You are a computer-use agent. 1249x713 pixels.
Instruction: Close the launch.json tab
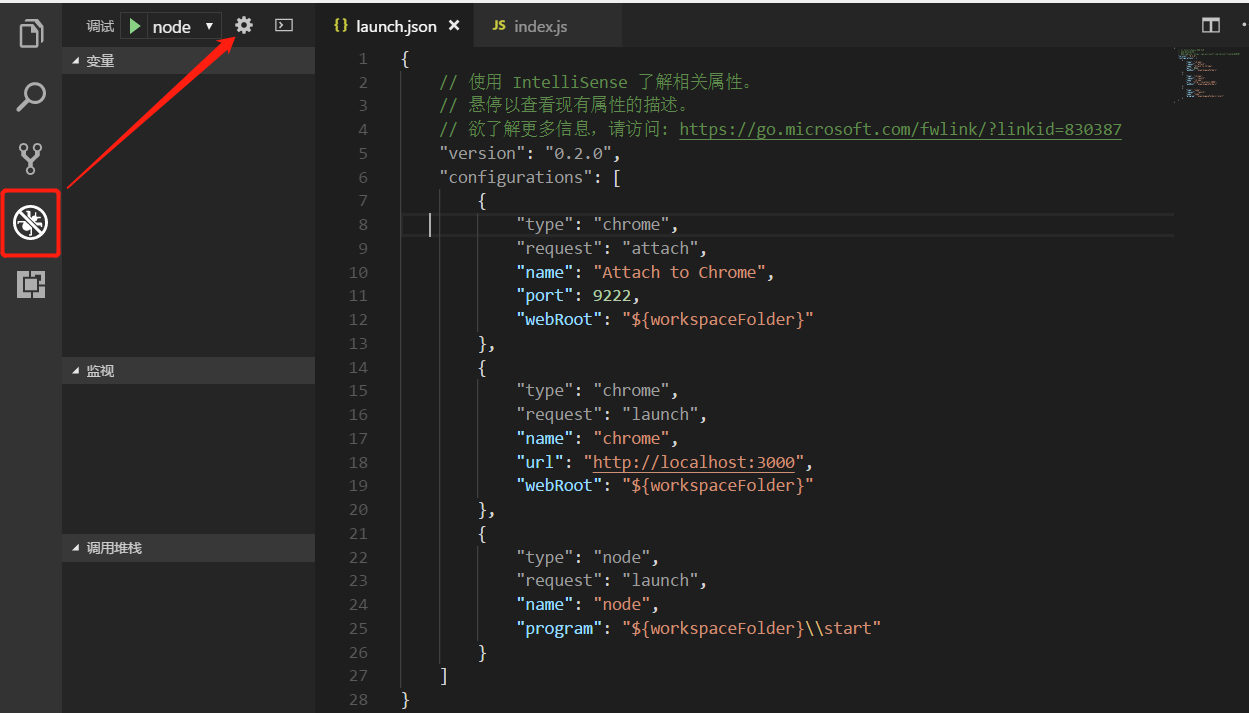pyautogui.click(x=454, y=26)
